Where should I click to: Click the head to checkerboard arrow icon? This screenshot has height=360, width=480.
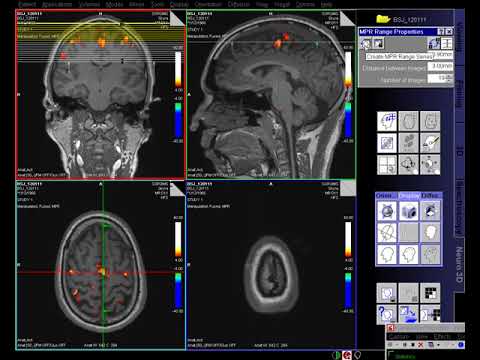point(430,314)
